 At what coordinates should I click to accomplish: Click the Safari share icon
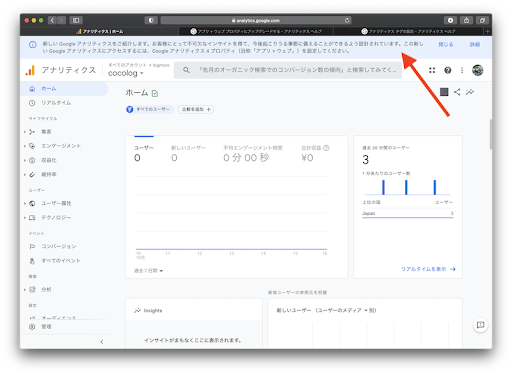pyautogui.click(x=466, y=20)
